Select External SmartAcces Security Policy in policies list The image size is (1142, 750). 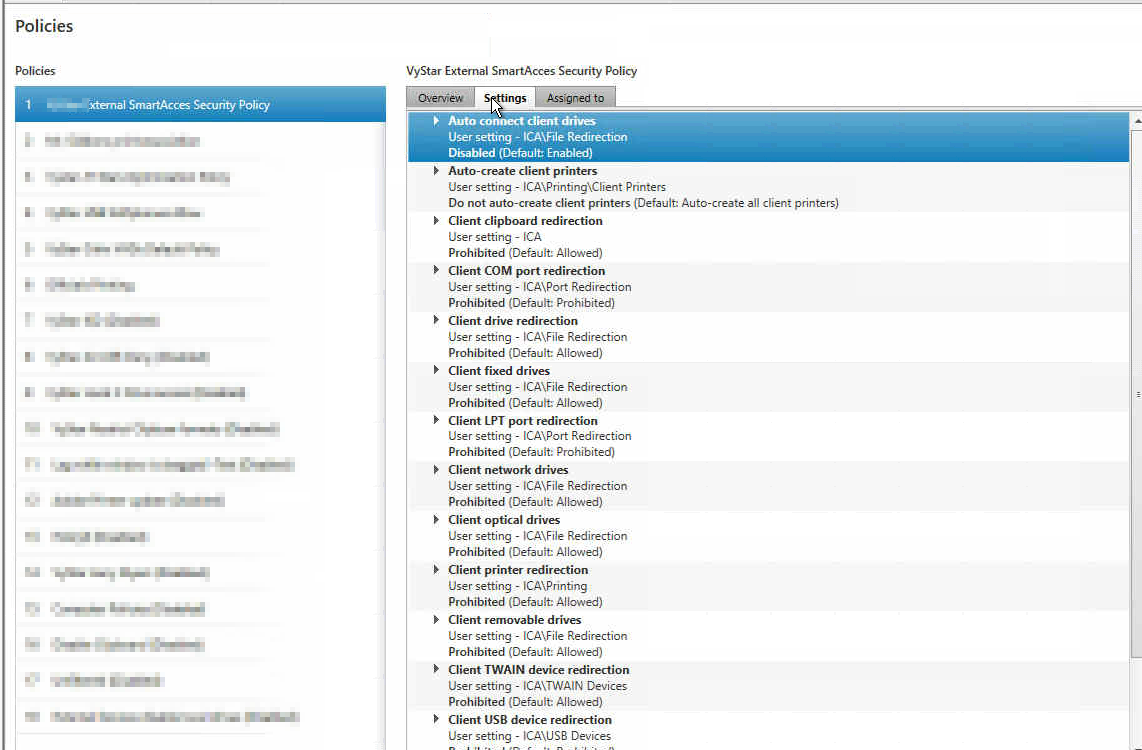tap(200, 105)
